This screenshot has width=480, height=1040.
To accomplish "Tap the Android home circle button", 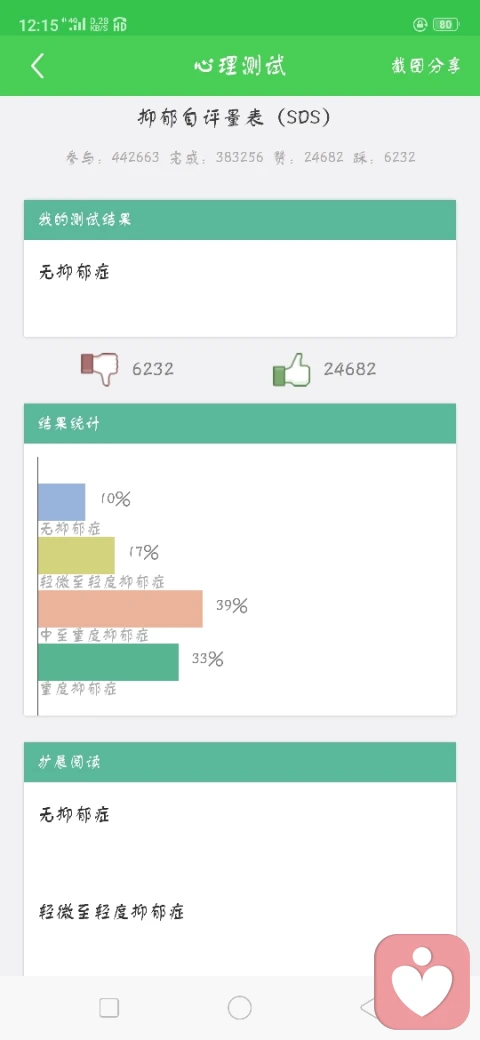I will (239, 1008).
